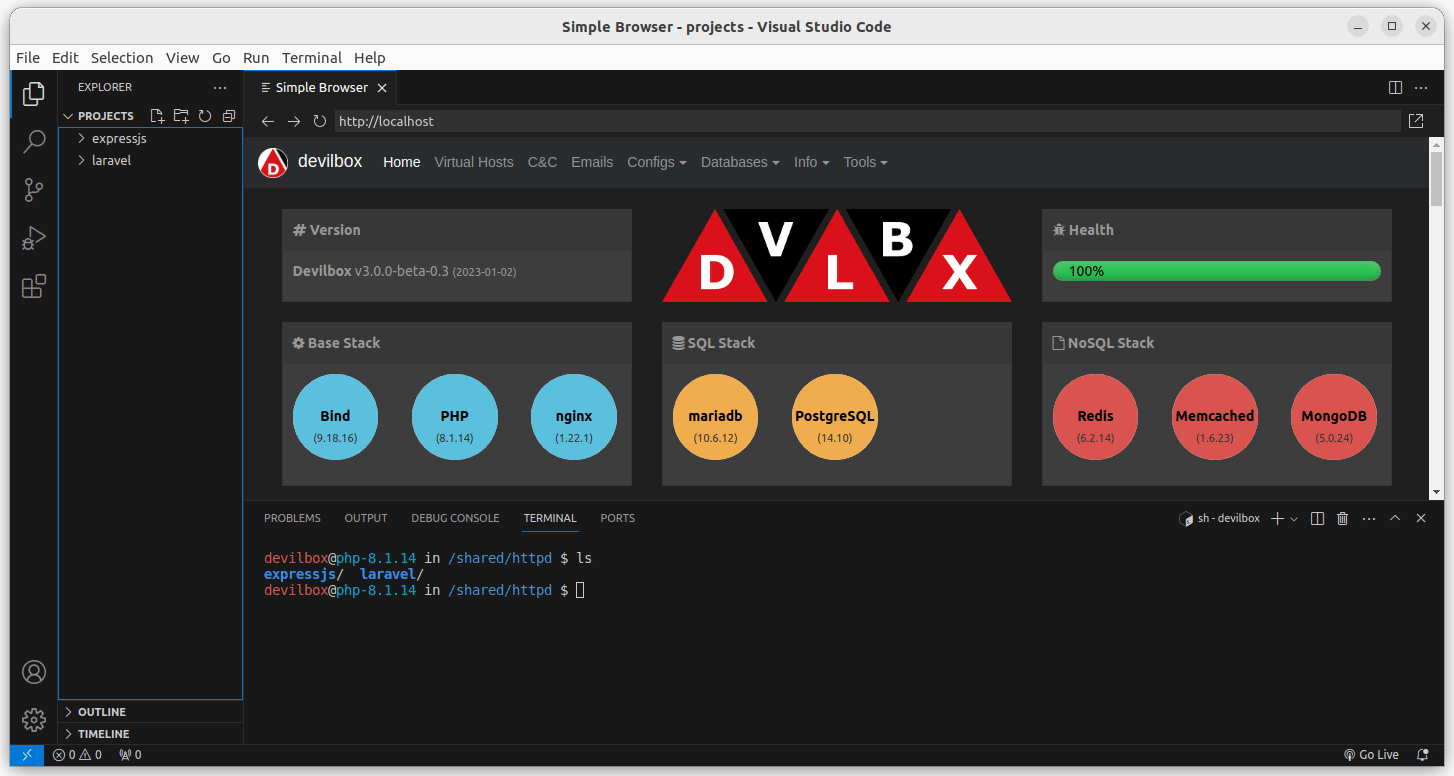Click the 100% Health progress bar
The height and width of the screenshot is (776, 1454).
coord(1216,270)
